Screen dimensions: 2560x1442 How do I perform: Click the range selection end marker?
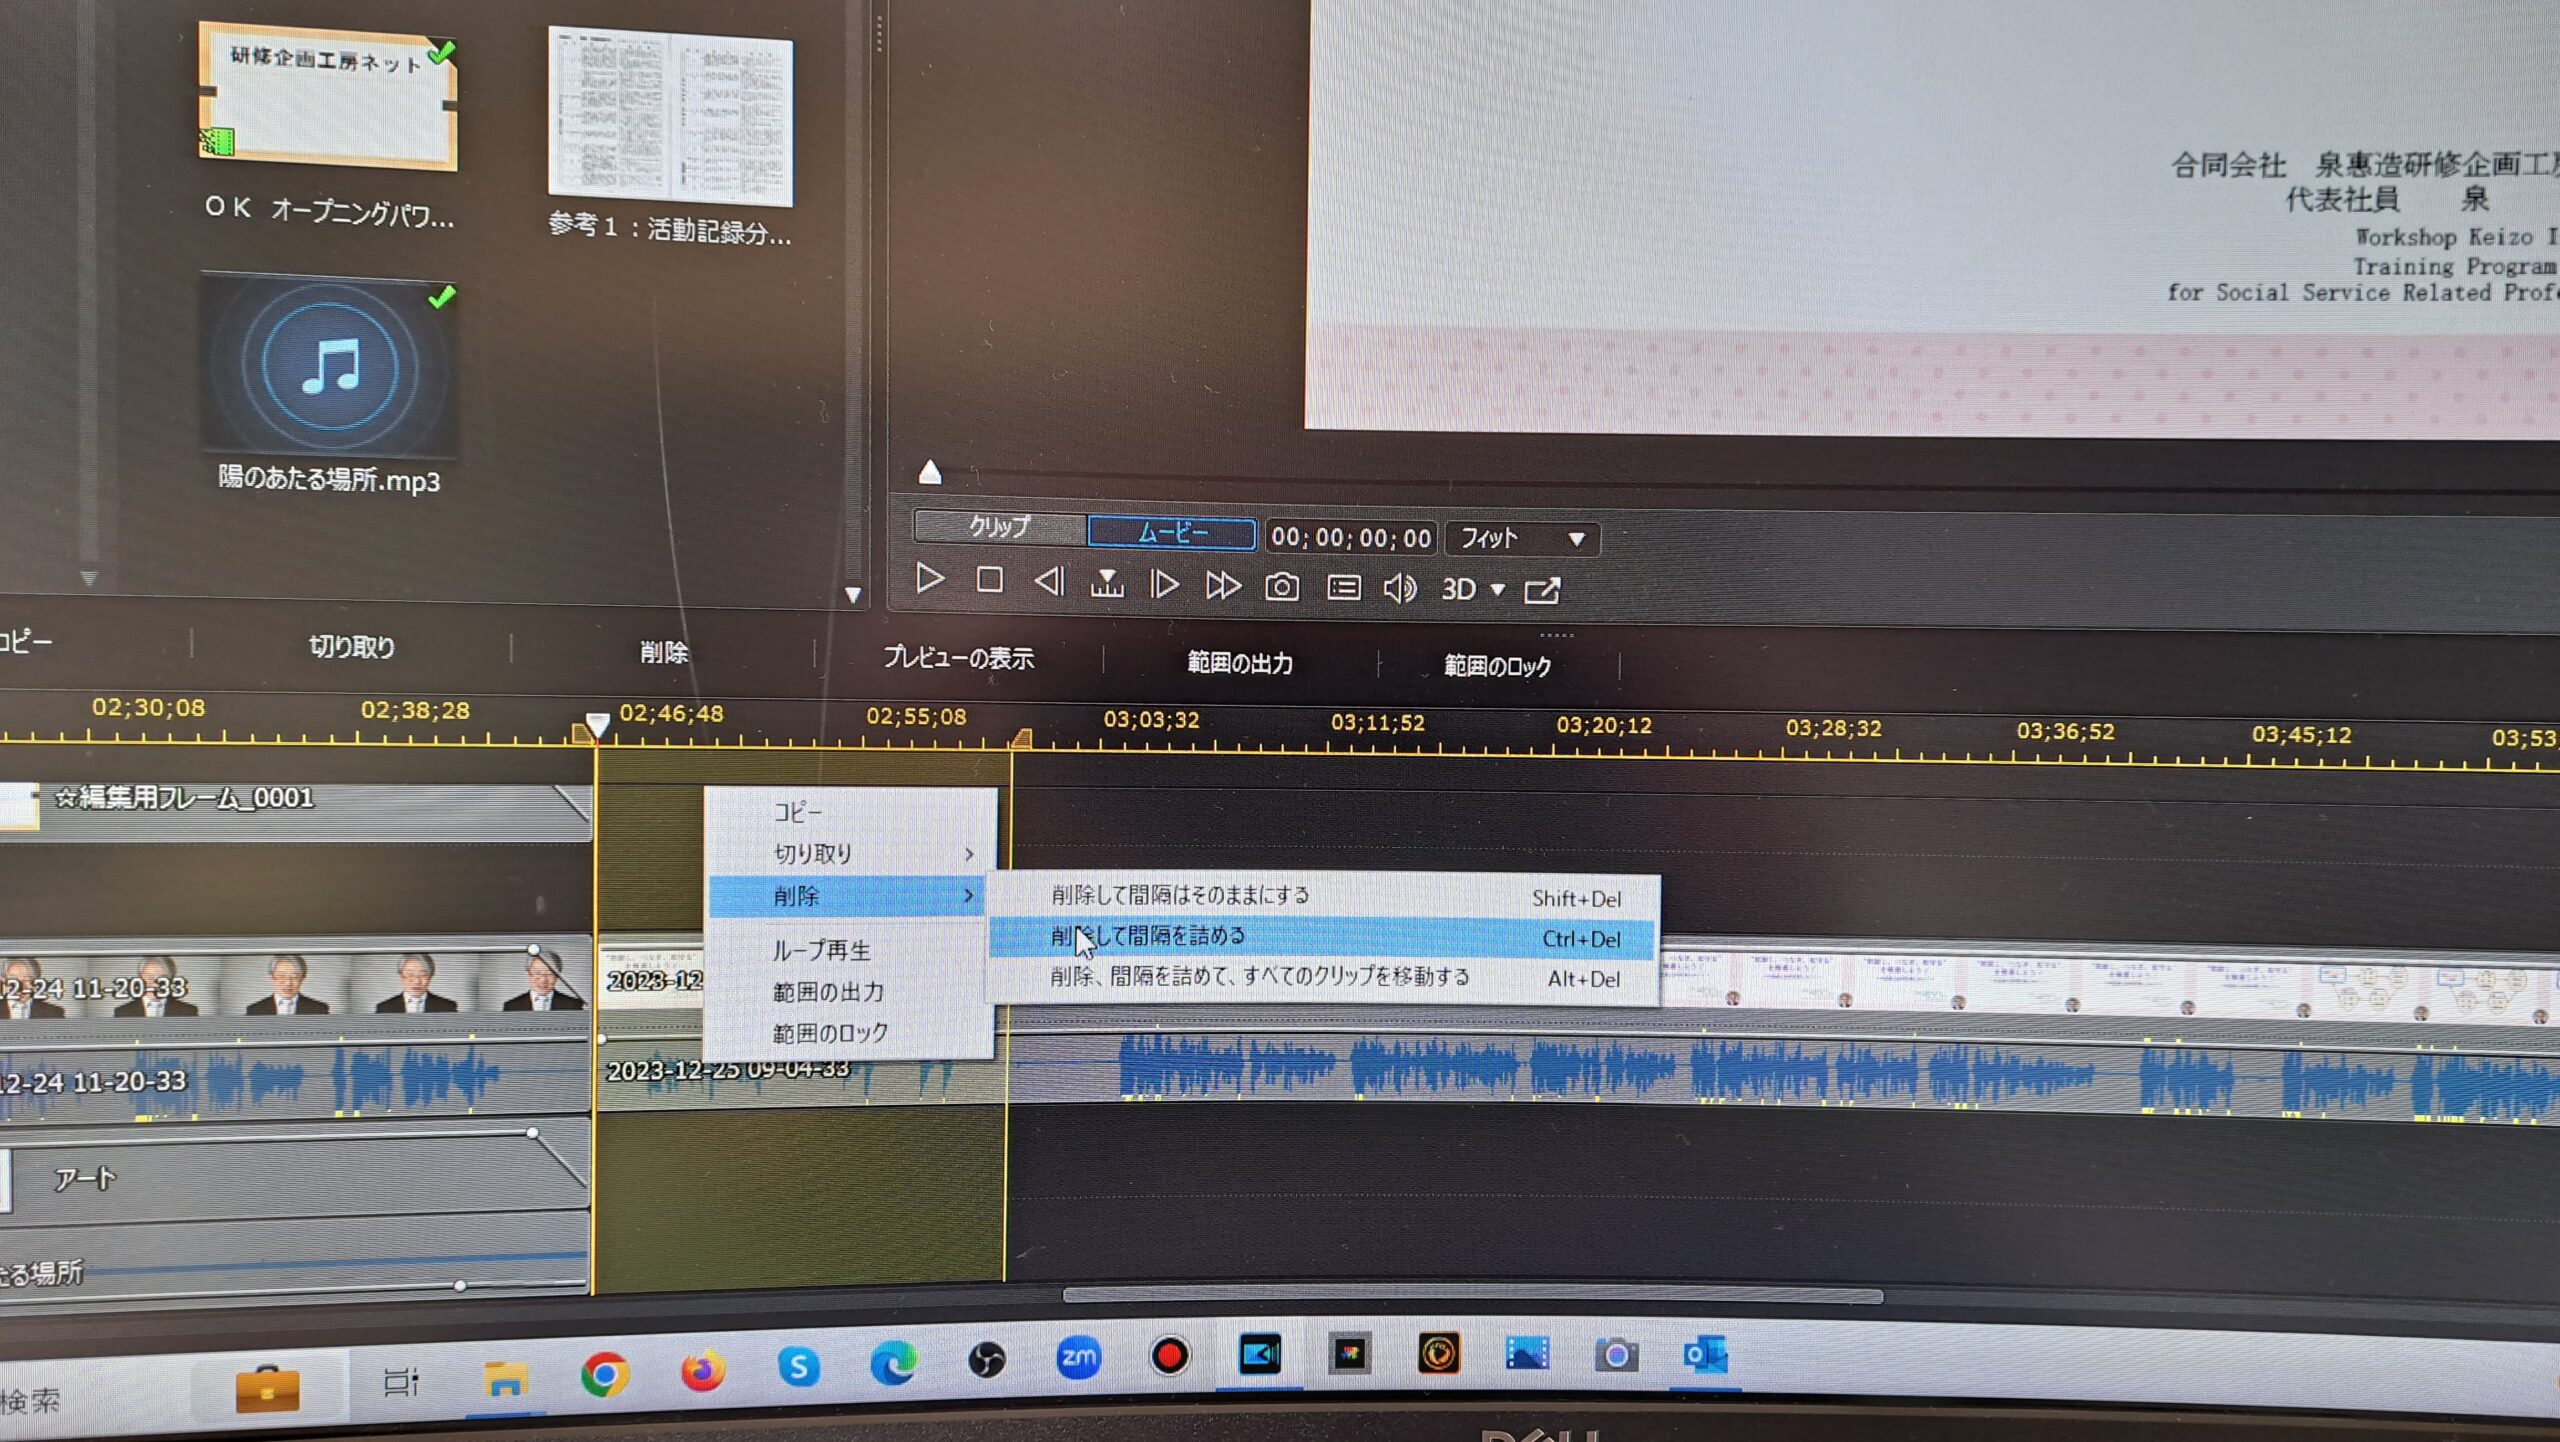[1020, 739]
